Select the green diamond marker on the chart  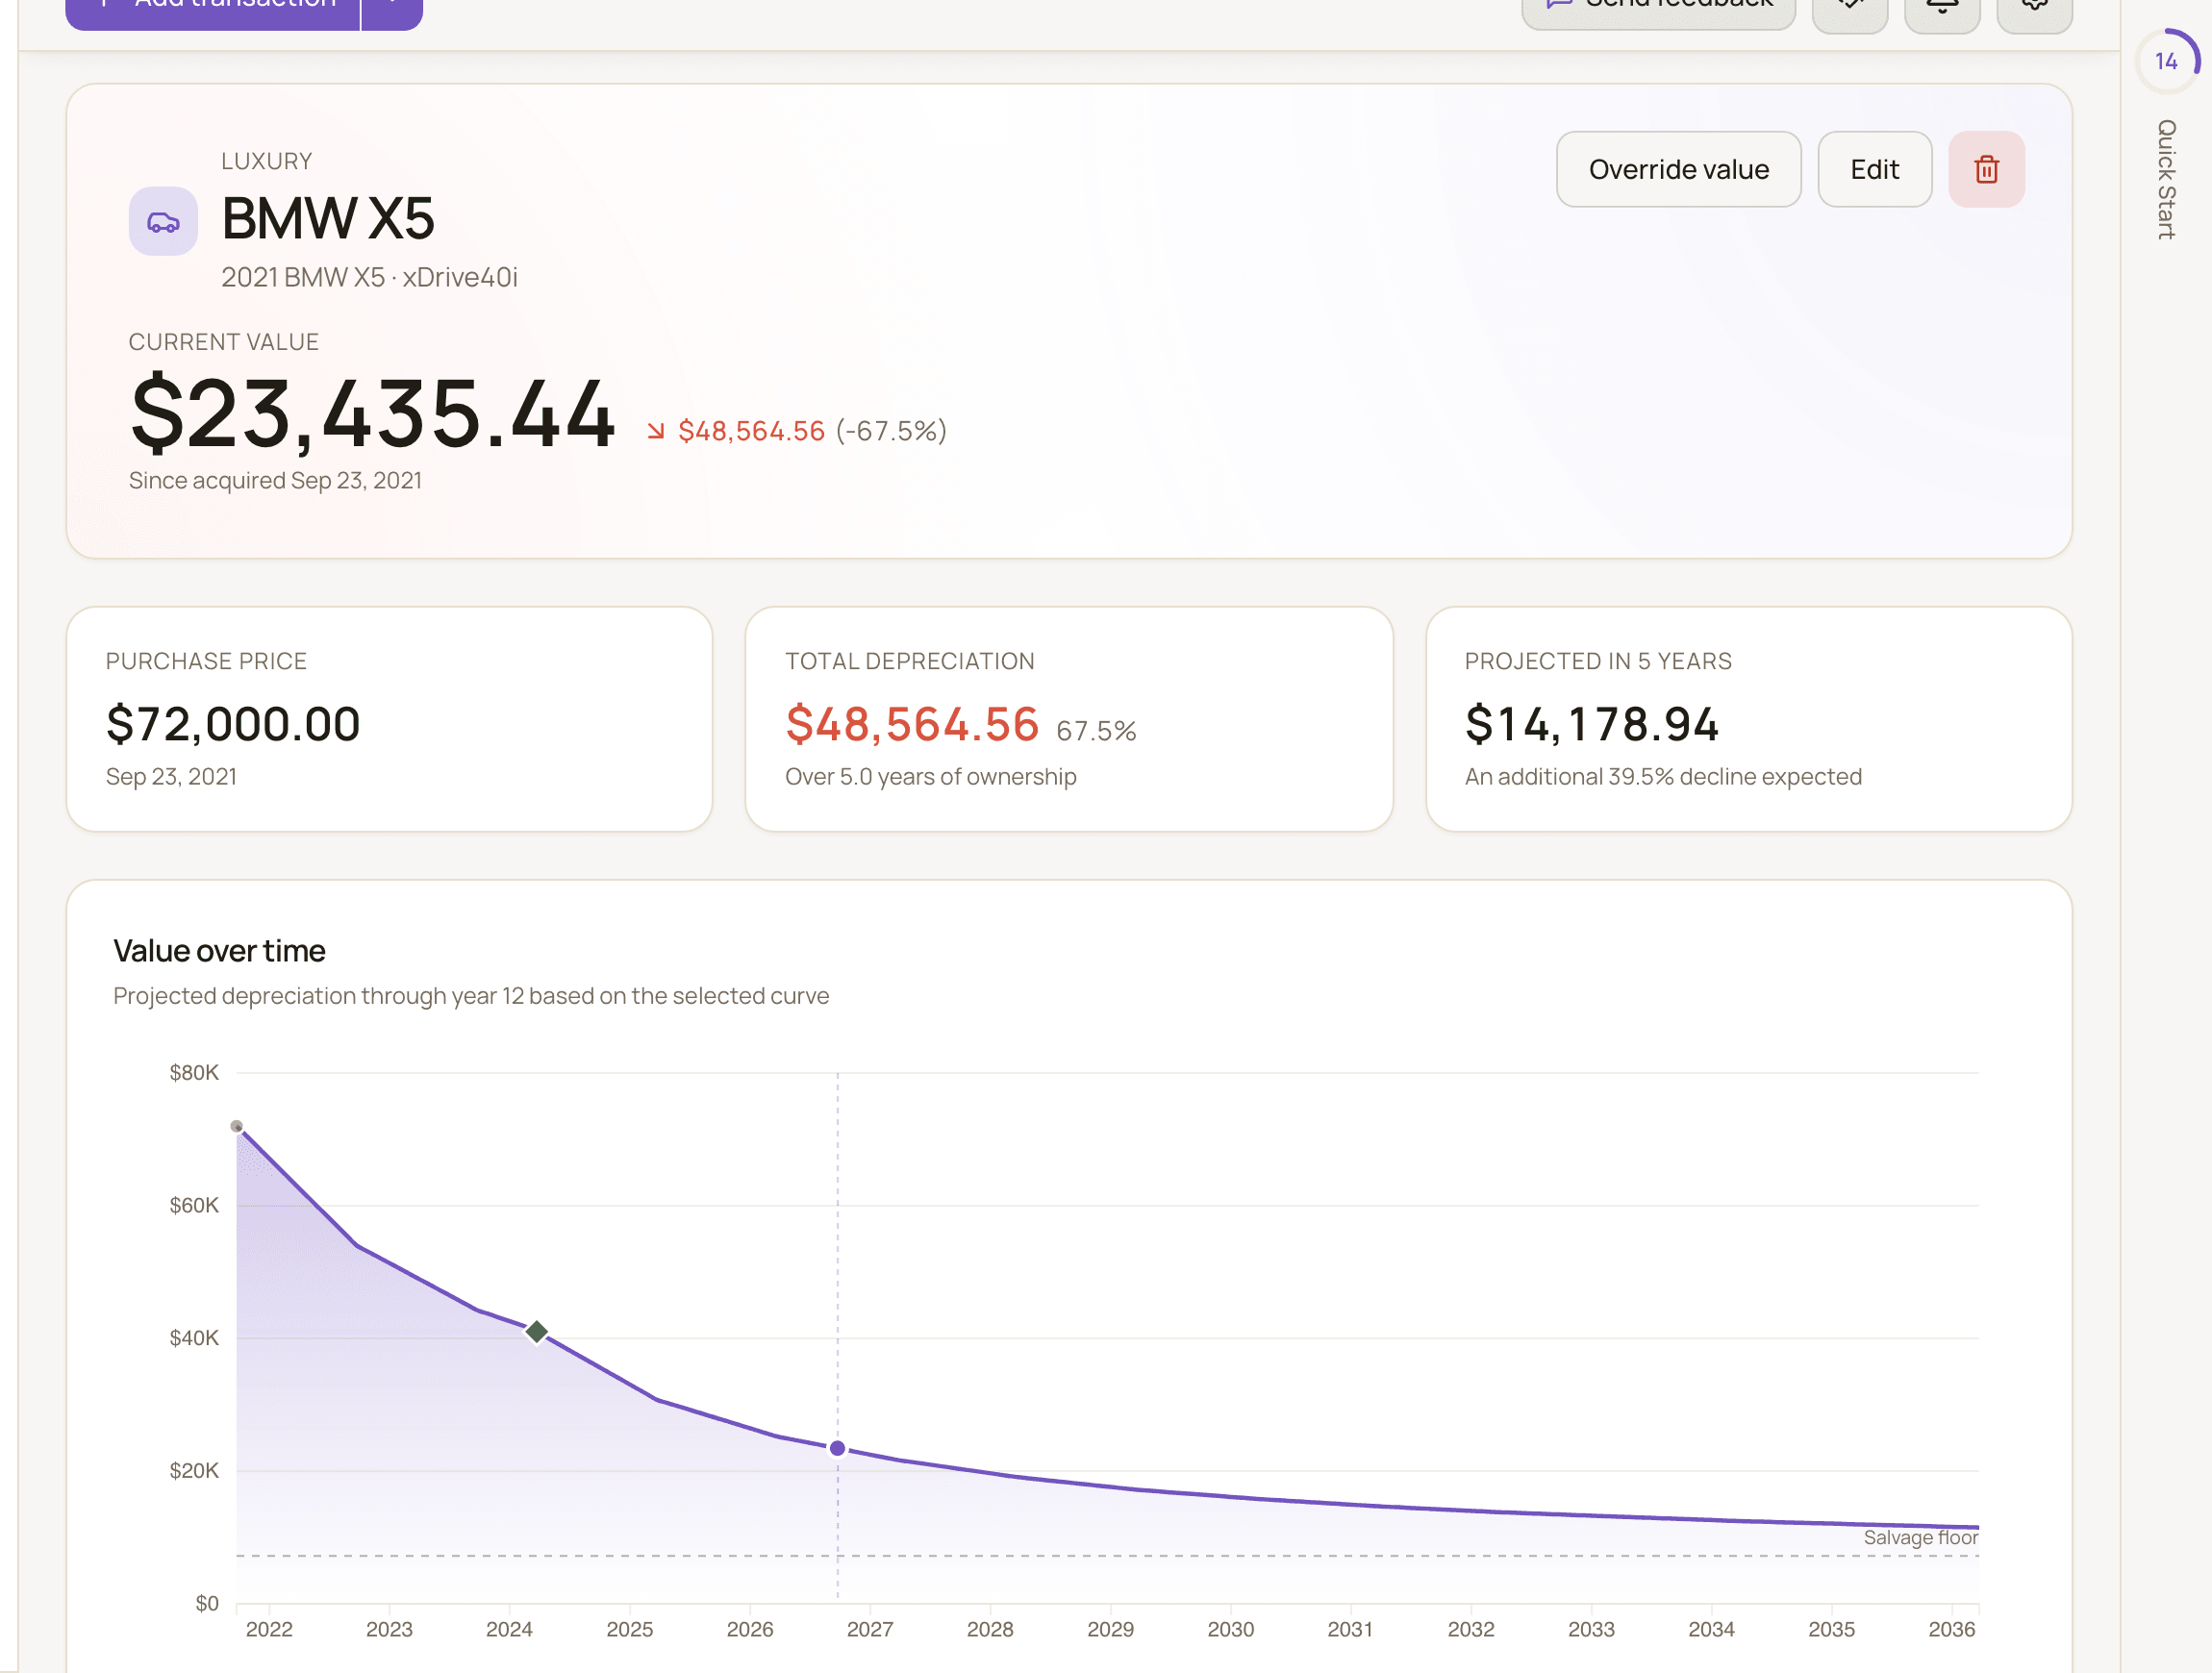pyautogui.click(x=536, y=1331)
